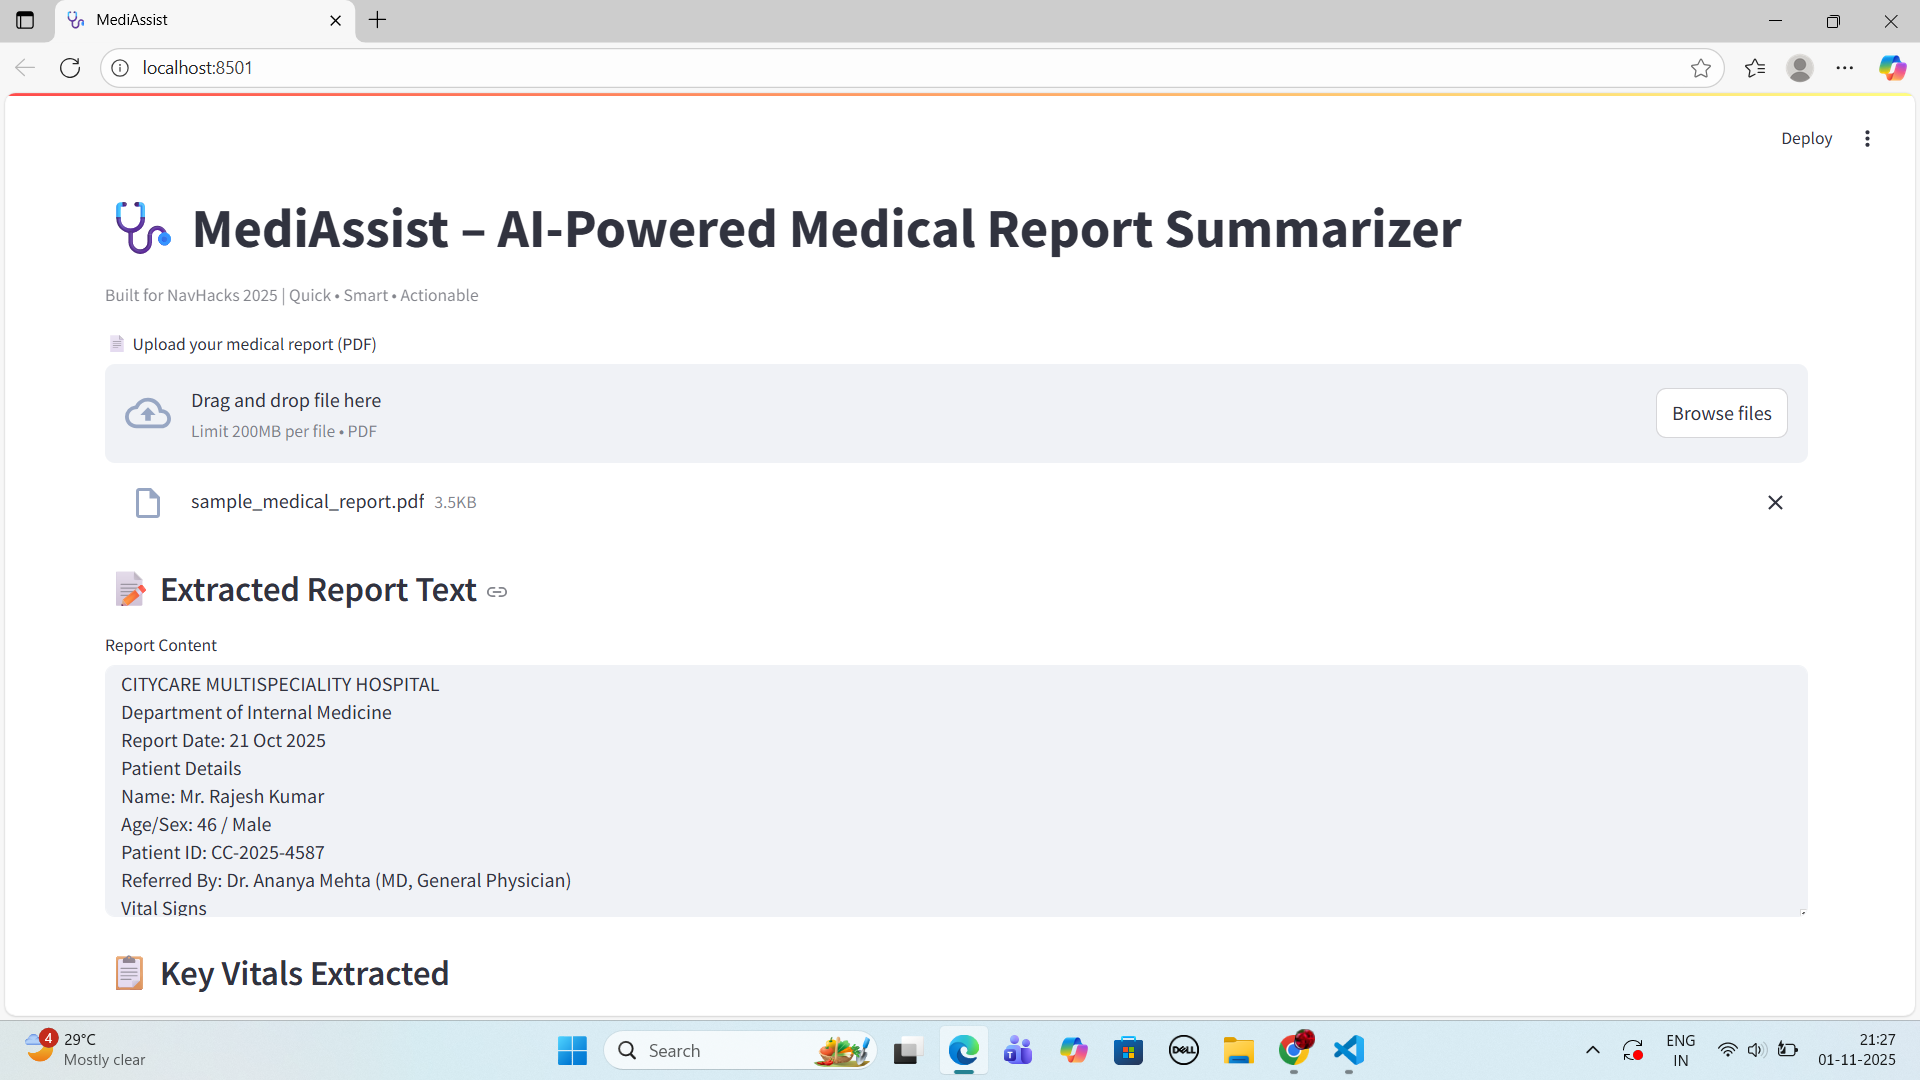
Task: Add this page to favorites star
Action: click(x=1700, y=68)
